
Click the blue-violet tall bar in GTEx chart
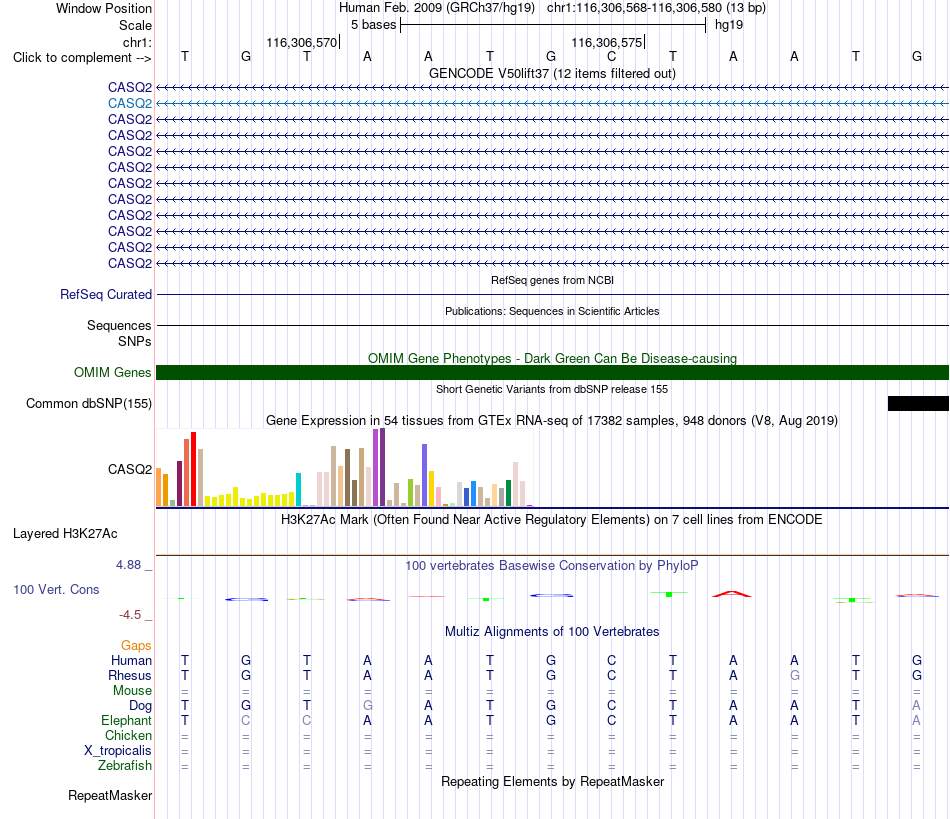pyautogui.click(x=425, y=475)
